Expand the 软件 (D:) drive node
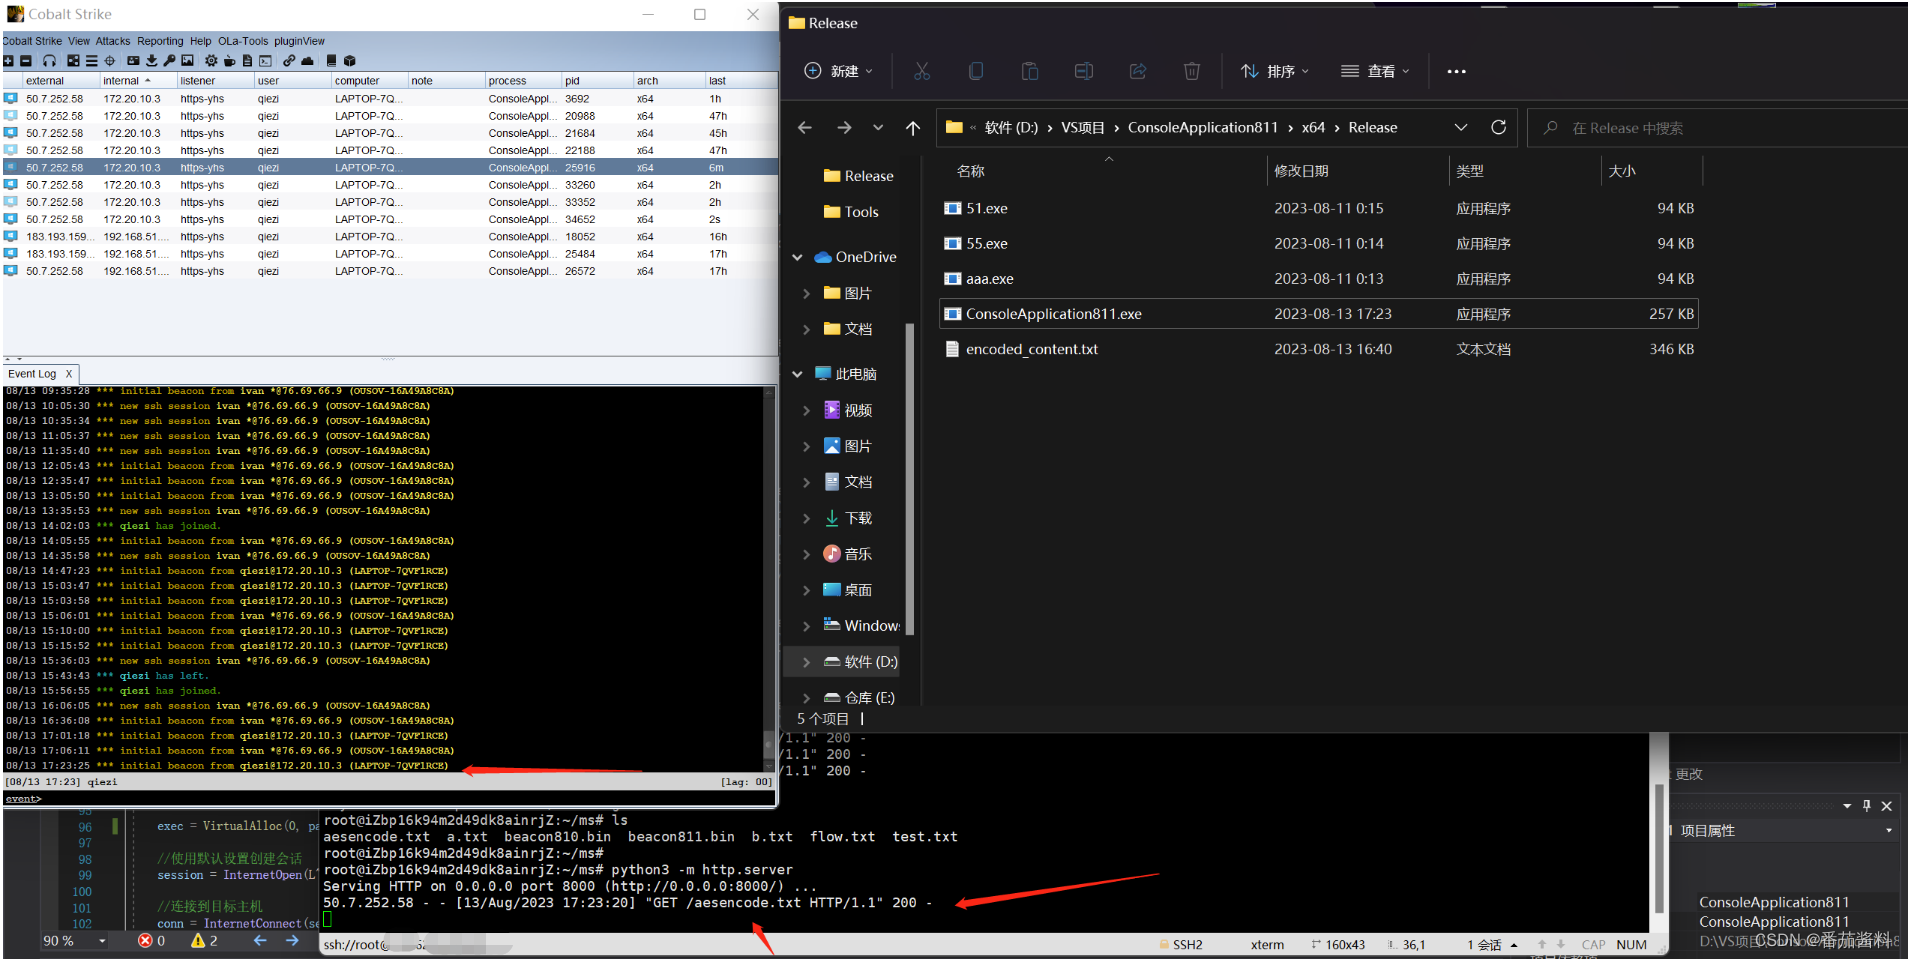The height and width of the screenshot is (959, 1908). pyautogui.click(x=807, y=662)
